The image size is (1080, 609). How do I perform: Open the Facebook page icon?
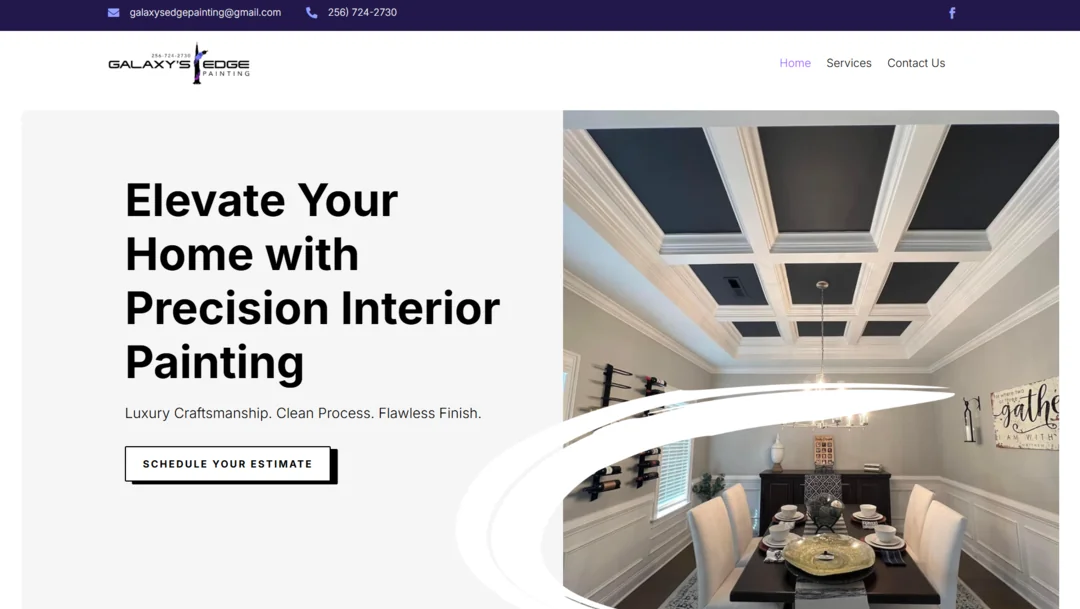952,12
